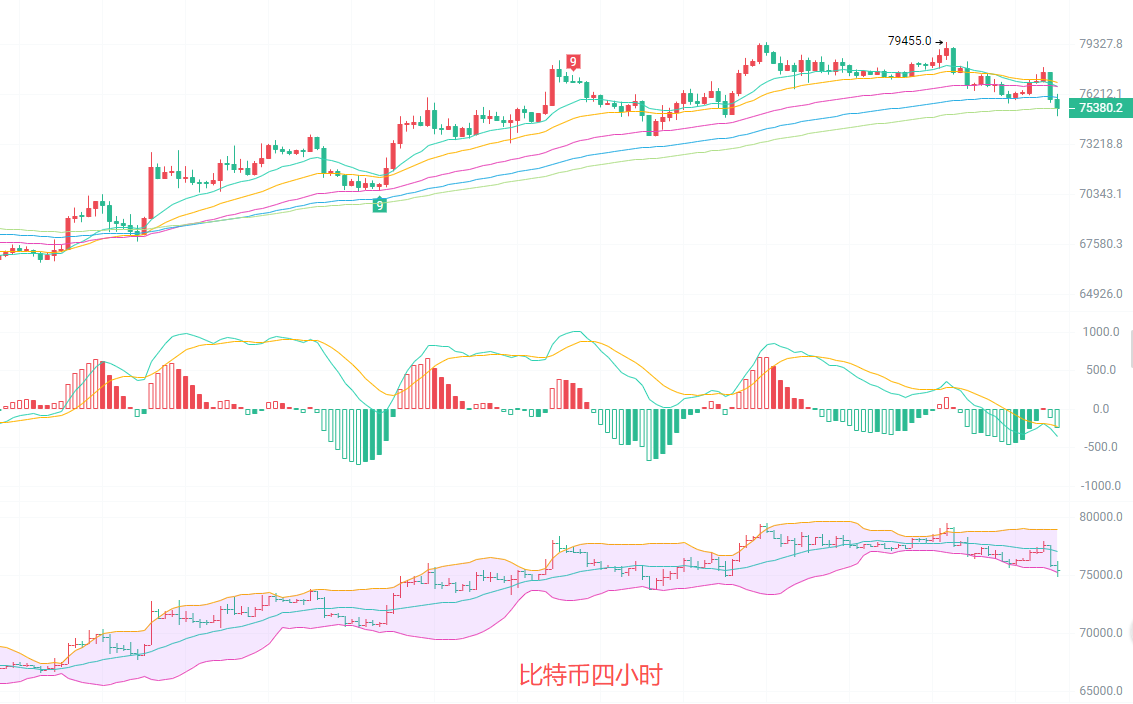Click the 1000.0 MACD axis label
Image resolution: width=1133 pixels, height=704 pixels.
coord(1102,332)
